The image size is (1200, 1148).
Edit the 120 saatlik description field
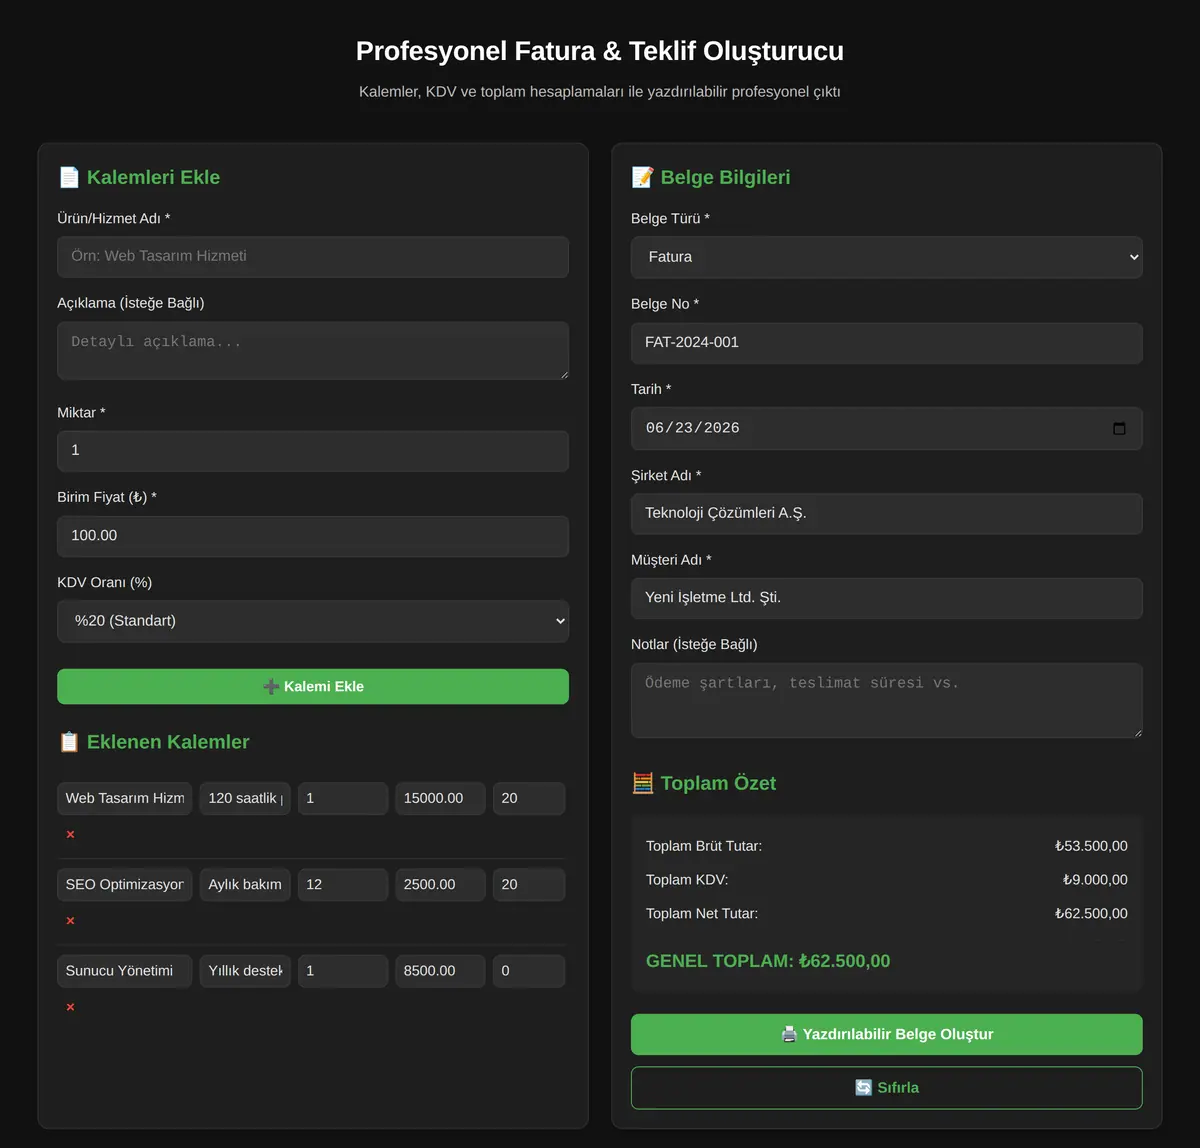point(245,798)
